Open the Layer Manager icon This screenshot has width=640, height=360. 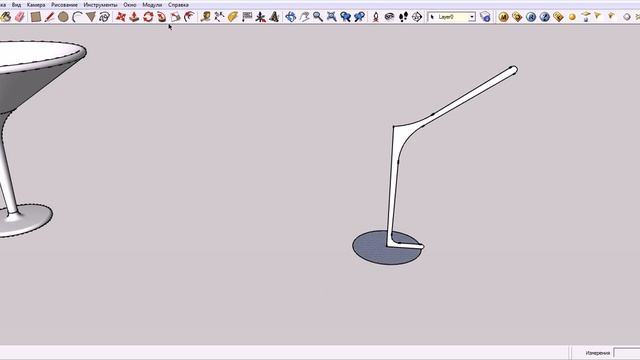click(485, 17)
